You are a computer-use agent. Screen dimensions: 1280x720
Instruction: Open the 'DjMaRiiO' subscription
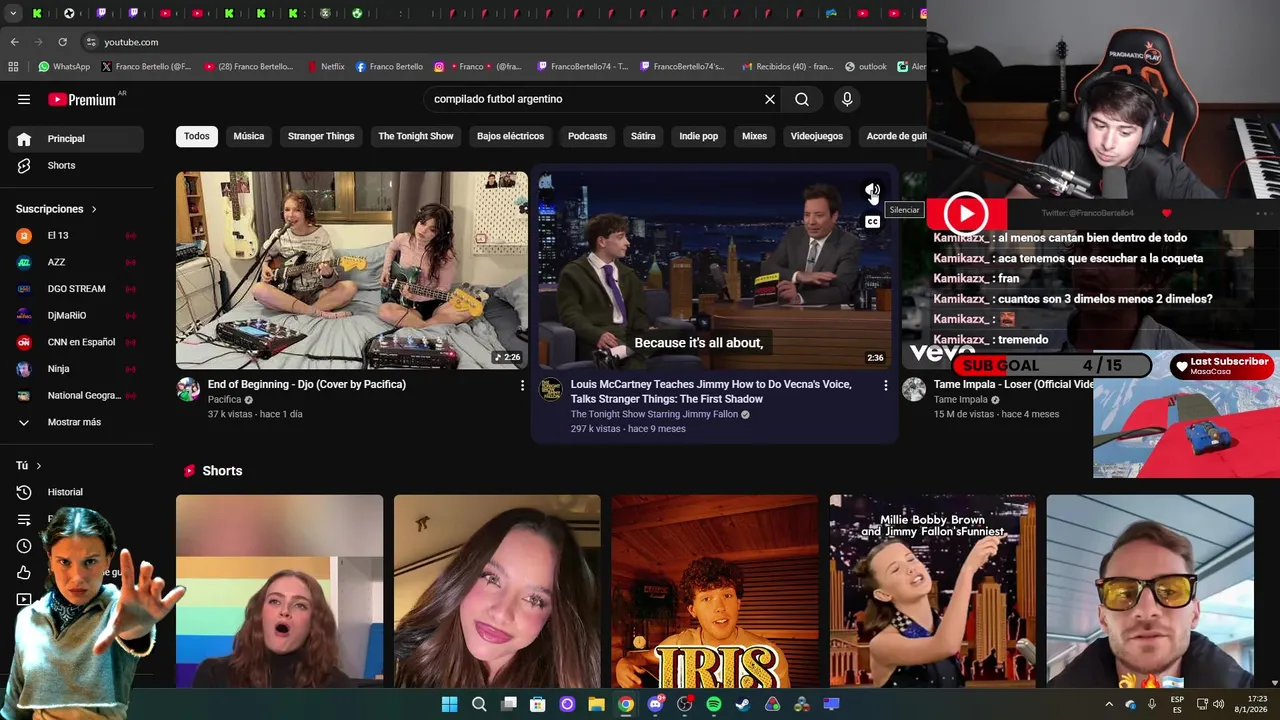pos(76,315)
